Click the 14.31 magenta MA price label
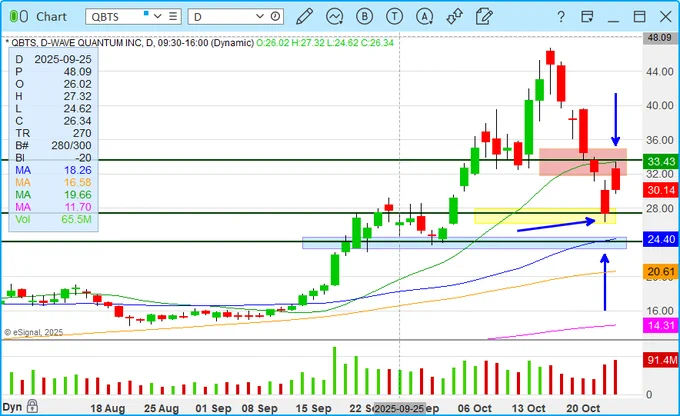This screenshot has height=416, width=680. tap(661, 325)
